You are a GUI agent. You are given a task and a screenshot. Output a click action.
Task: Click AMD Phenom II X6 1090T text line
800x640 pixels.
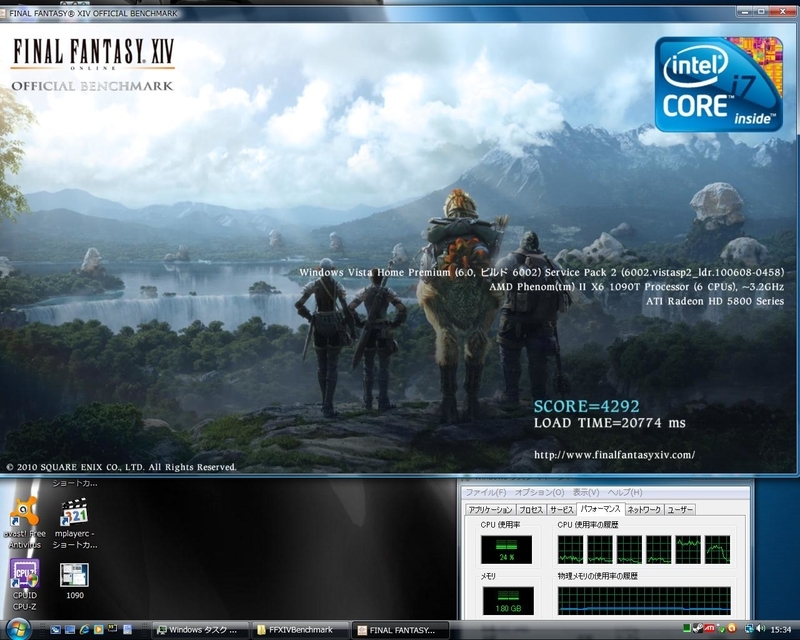coord(636,287)
